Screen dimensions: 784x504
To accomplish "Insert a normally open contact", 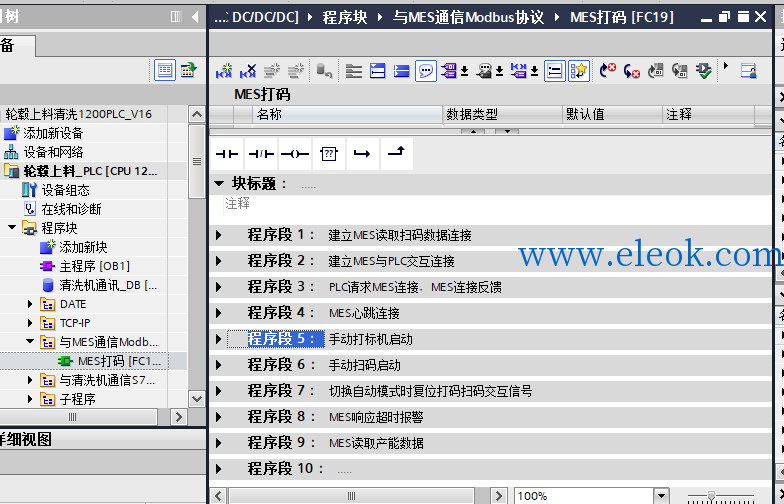I will [227, 154].
